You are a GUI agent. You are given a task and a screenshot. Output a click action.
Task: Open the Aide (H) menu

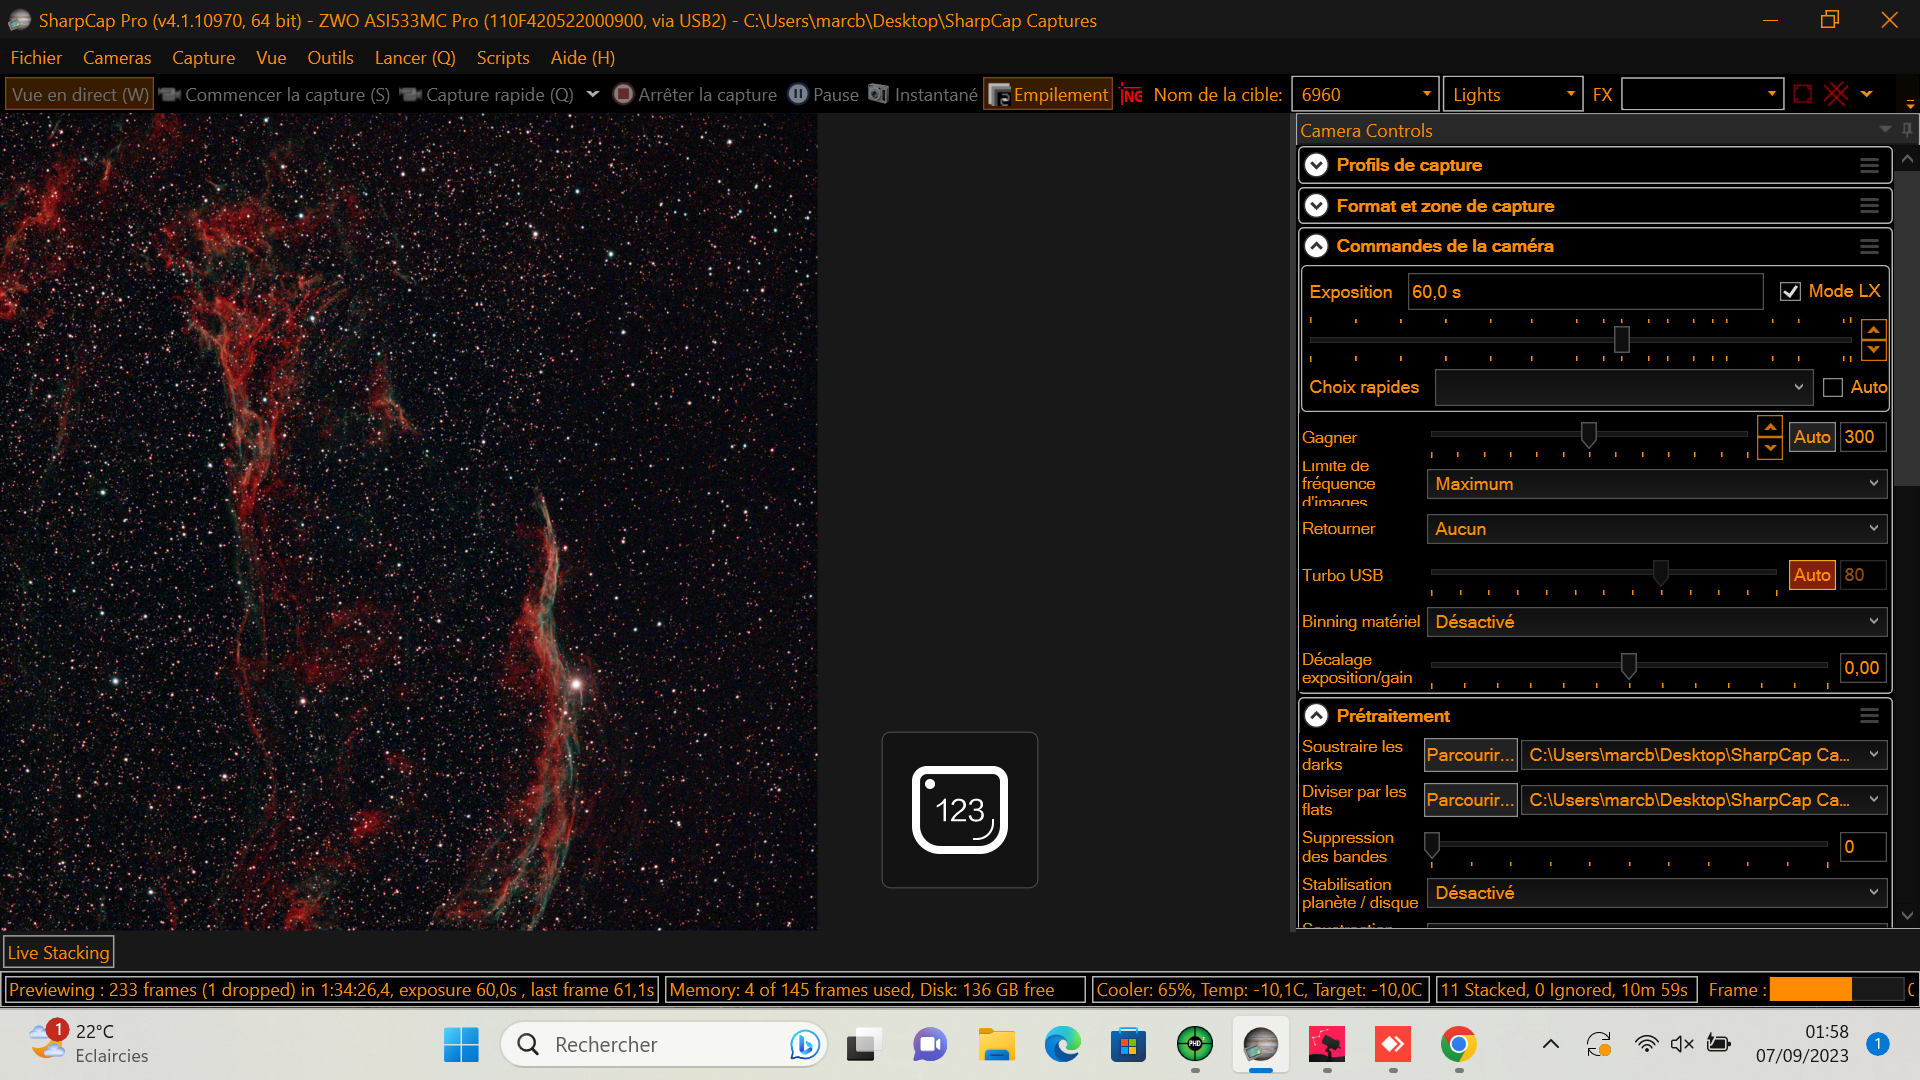click(583, 58)
